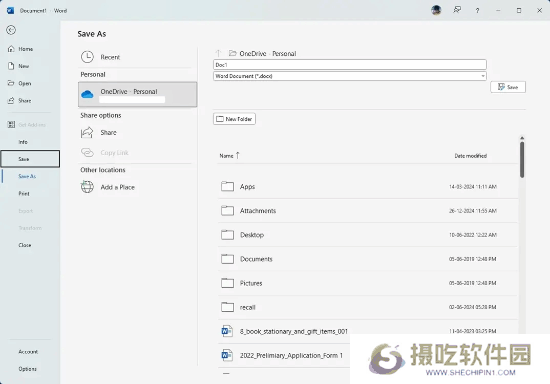550x384 pixels.
Task: Click the Doc1 file name field
Action: coord(350,65)
